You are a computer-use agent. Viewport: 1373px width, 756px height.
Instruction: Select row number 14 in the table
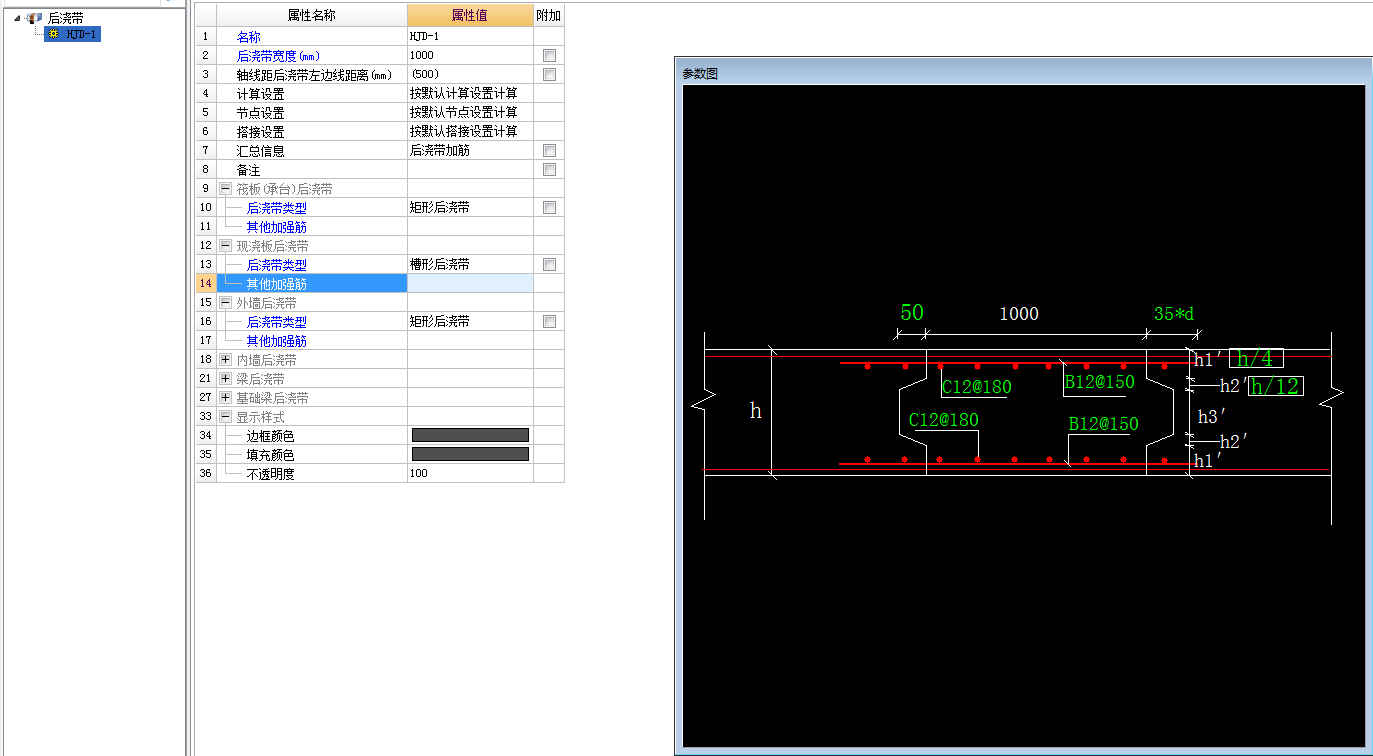[x=206, y=284]
